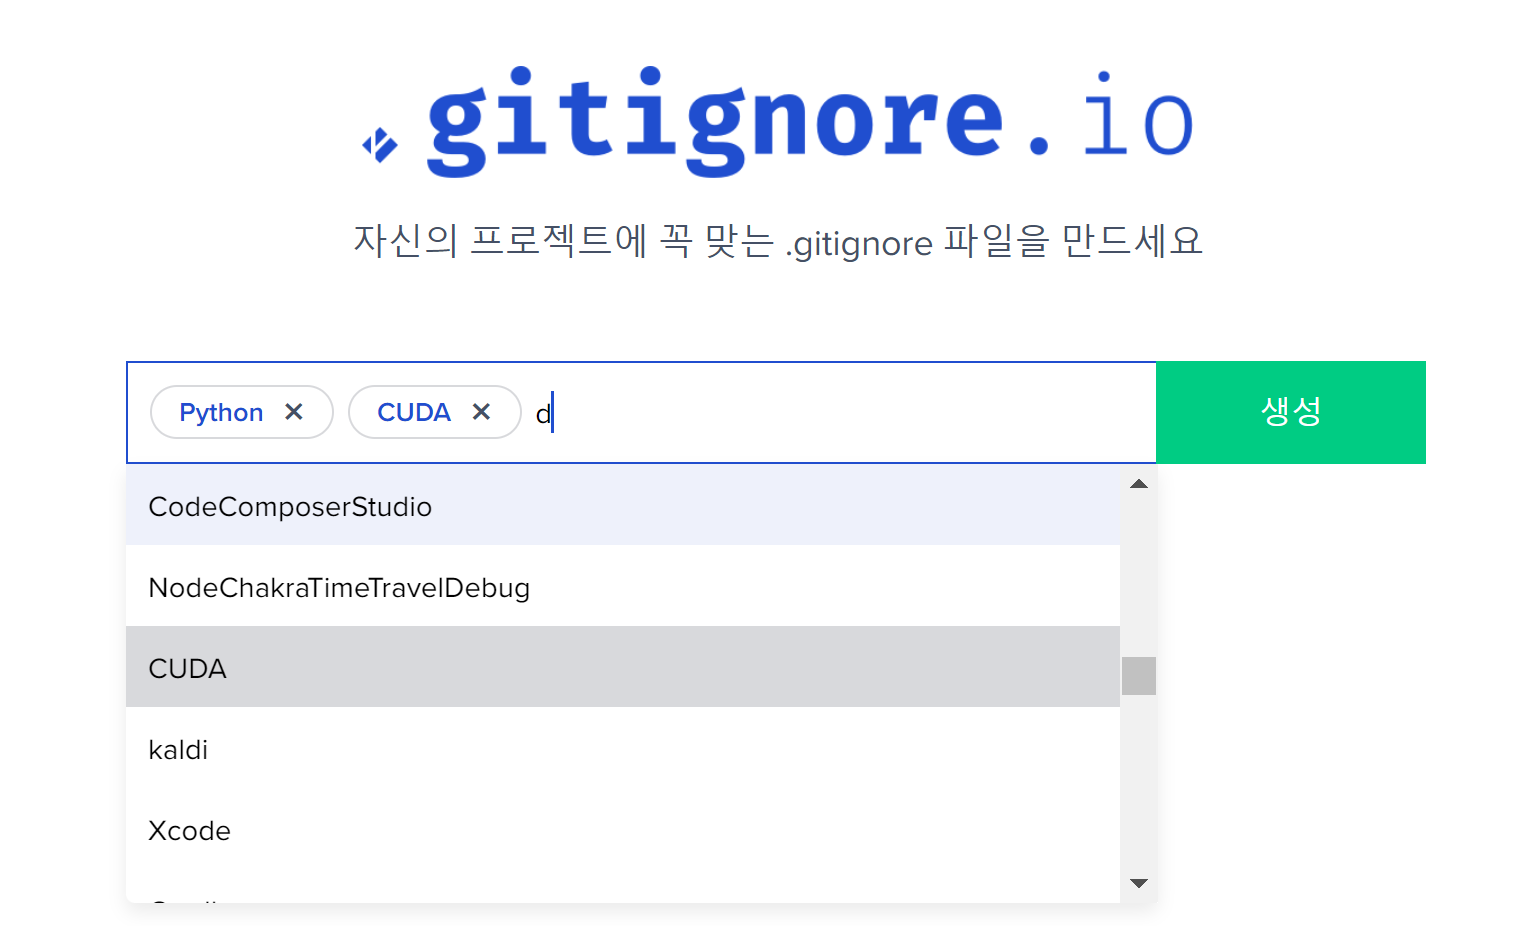1534x926 pixels.
Task: Pick the CUDA suggestion in the dropdown
Action: 623,667
